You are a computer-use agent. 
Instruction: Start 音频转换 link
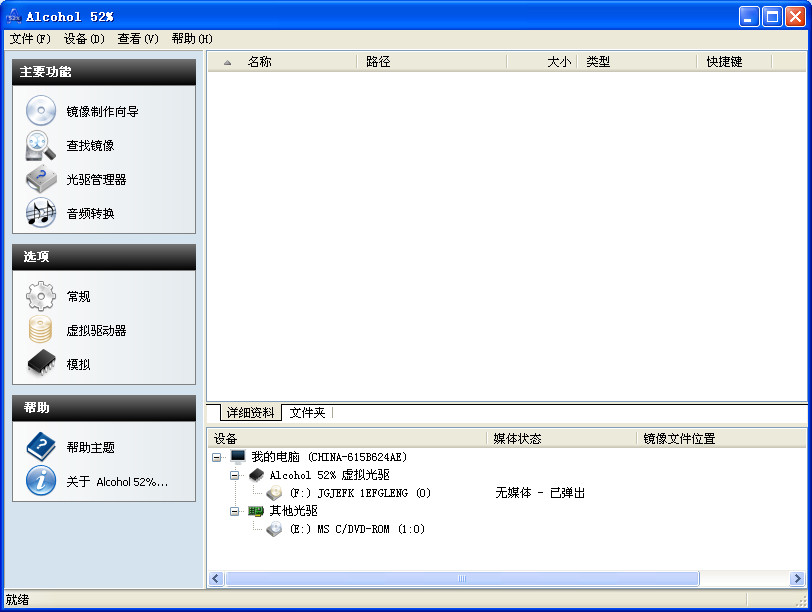pyautogui.click(x=90, y=213)
